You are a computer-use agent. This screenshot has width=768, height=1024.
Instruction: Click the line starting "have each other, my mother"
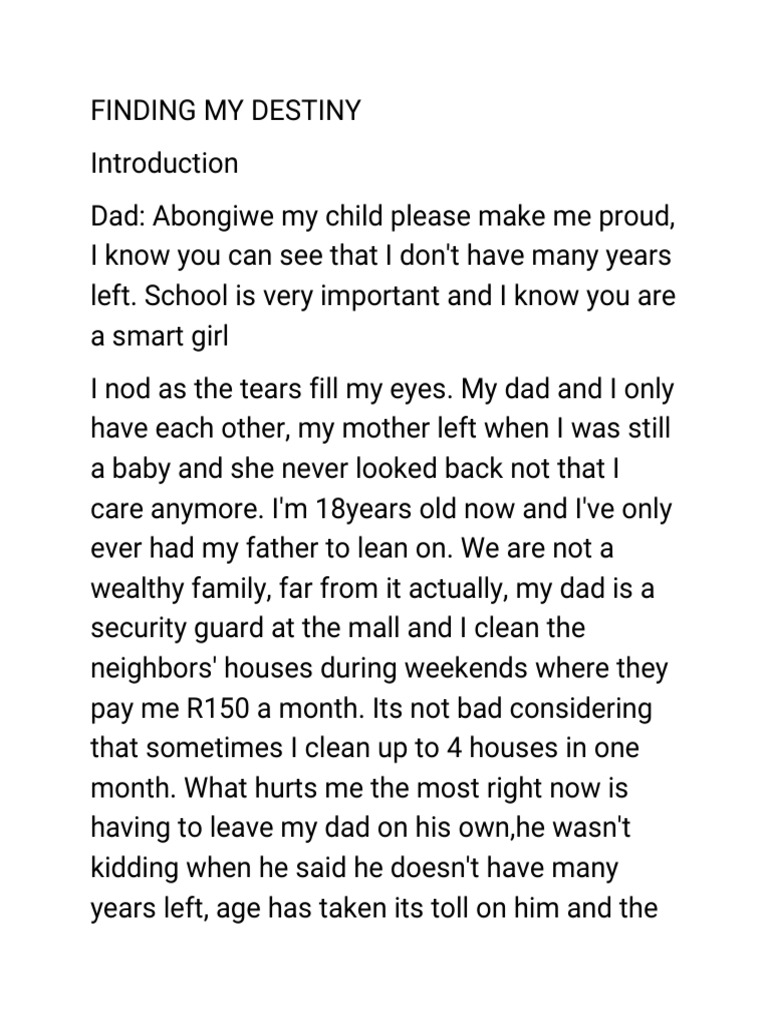click(380, 430)
